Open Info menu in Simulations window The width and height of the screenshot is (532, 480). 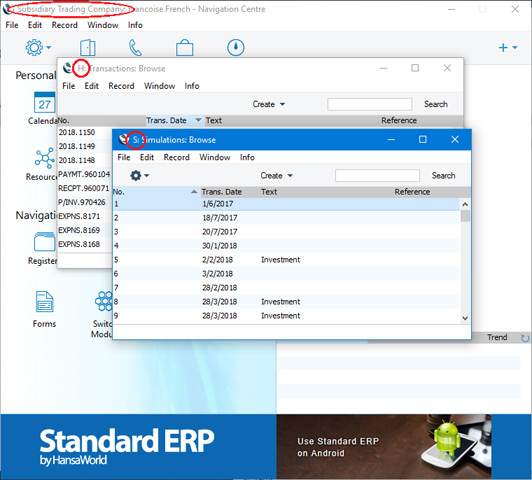pos(247,157)
